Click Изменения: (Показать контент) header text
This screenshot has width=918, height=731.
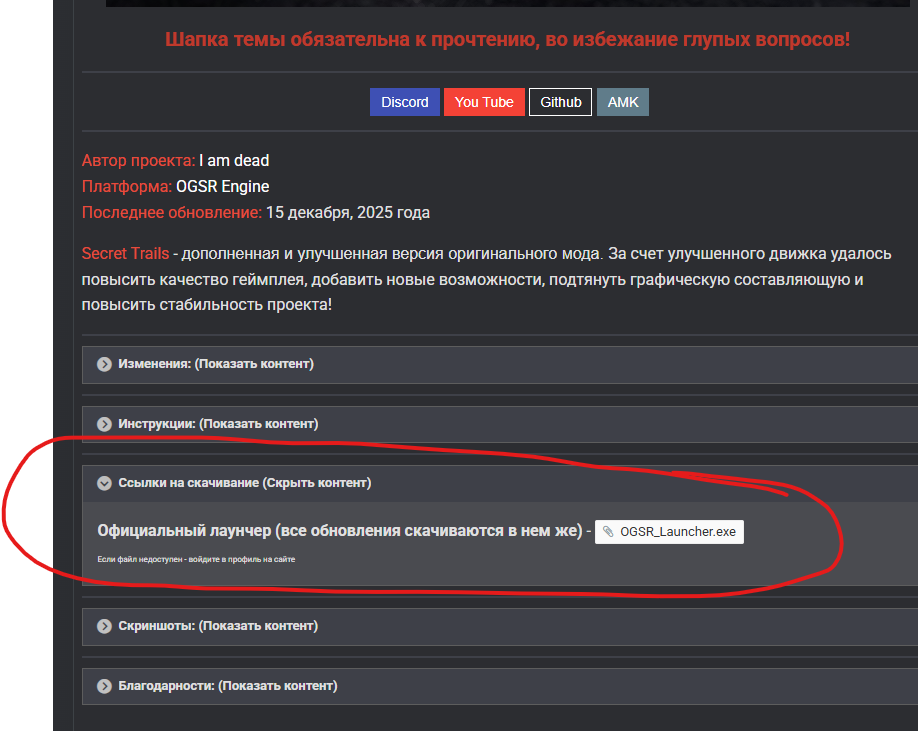pyautogui.click(x=216, y=363)
